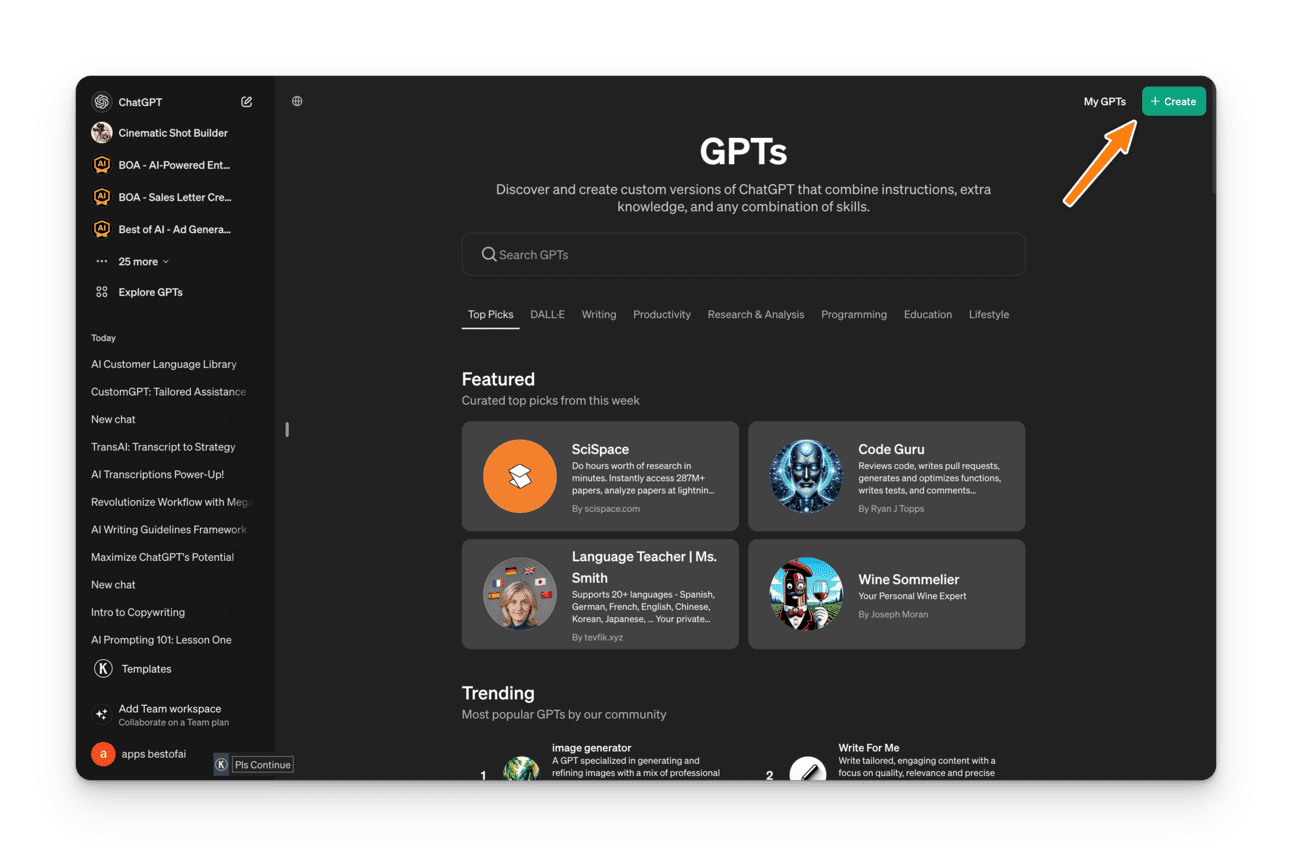Click the Pls Continue button

coord(262,765)
